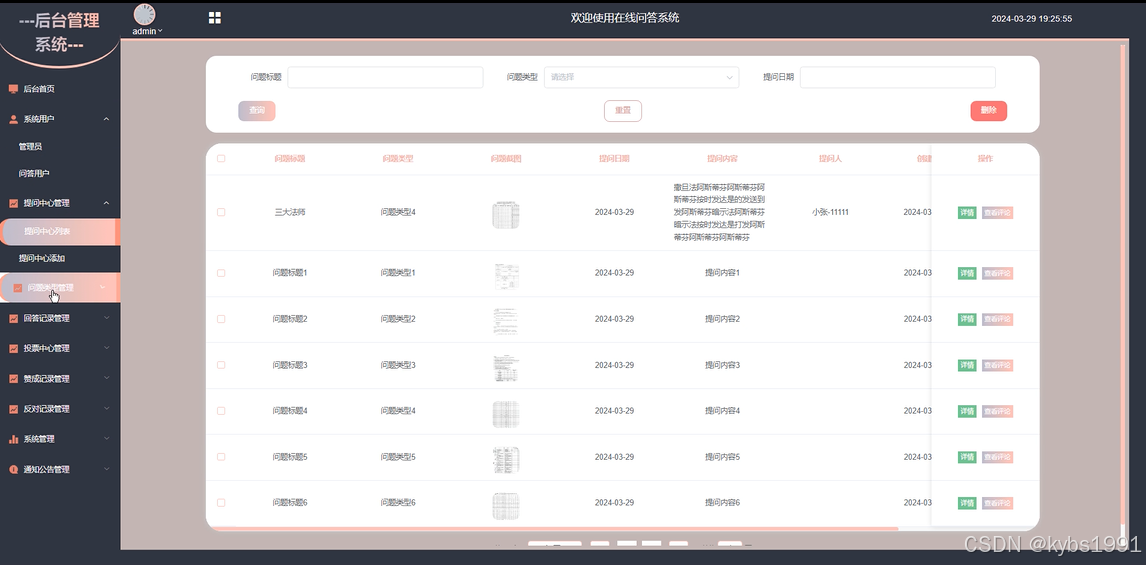Viewport: 1146px width, 565px height.
Task: Click 详情 for the 问题标题5 row
Action: 967,458
